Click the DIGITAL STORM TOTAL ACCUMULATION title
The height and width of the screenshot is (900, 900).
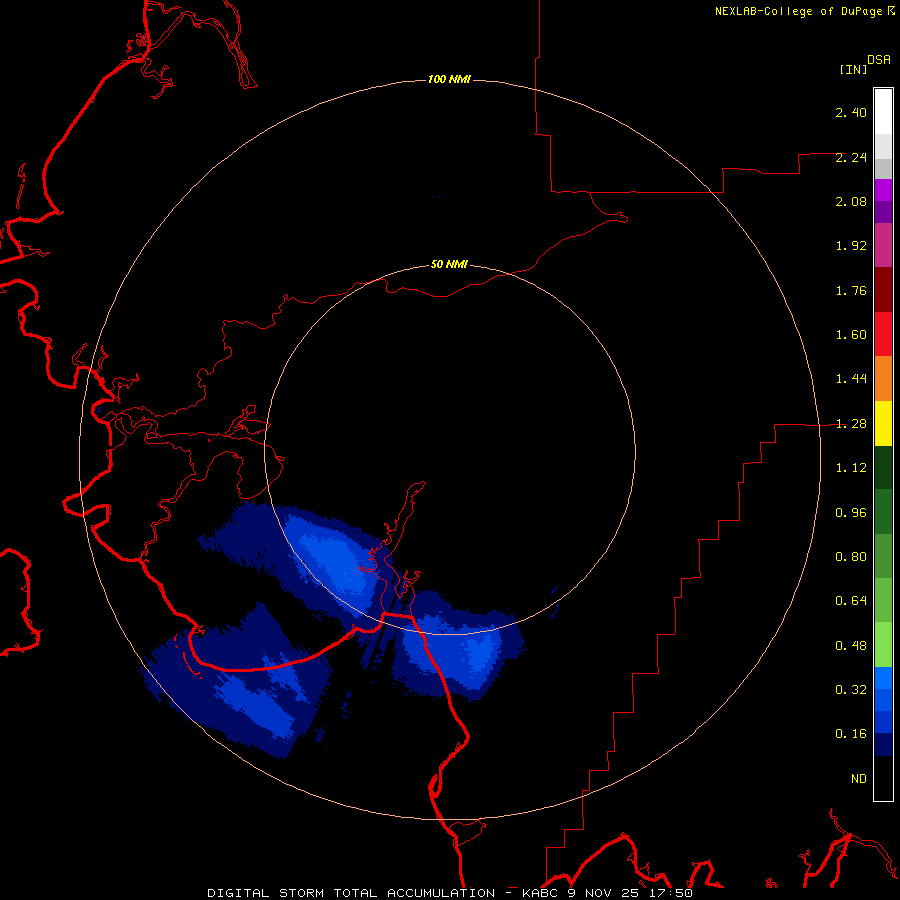[x=351, y=893]
